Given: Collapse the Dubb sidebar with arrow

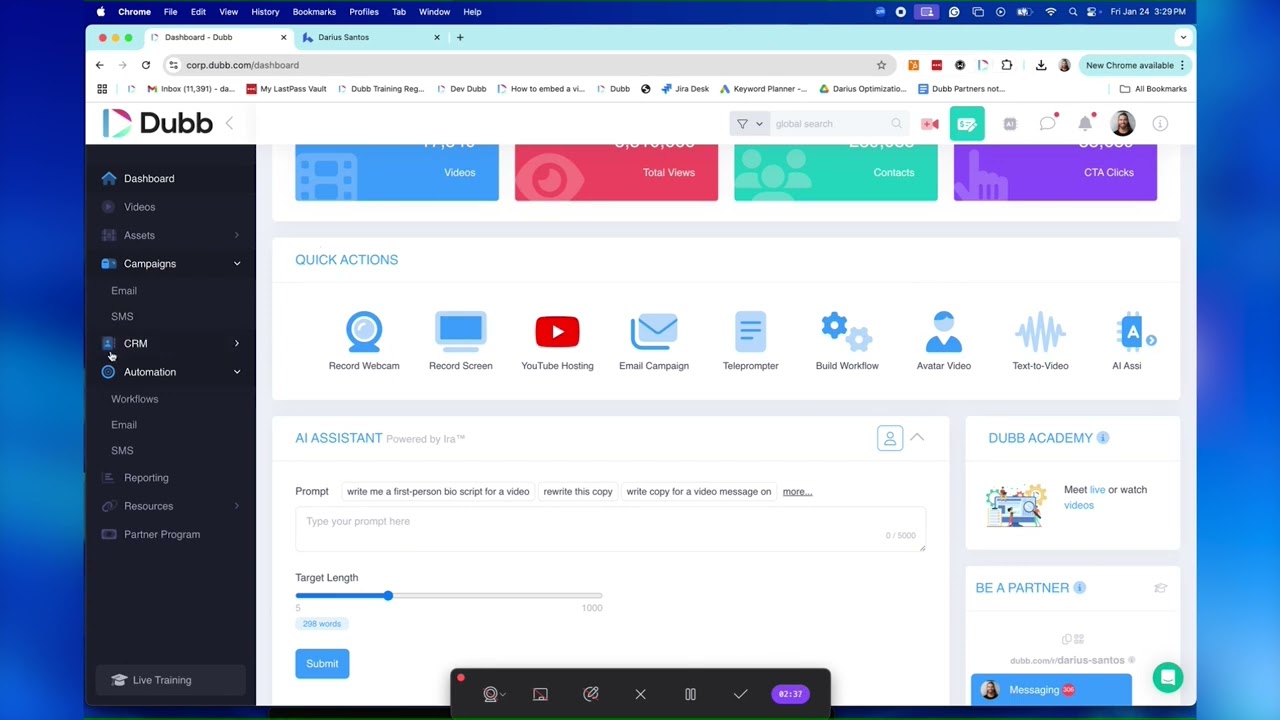Looking at the screenshot, I should (229, 123).
